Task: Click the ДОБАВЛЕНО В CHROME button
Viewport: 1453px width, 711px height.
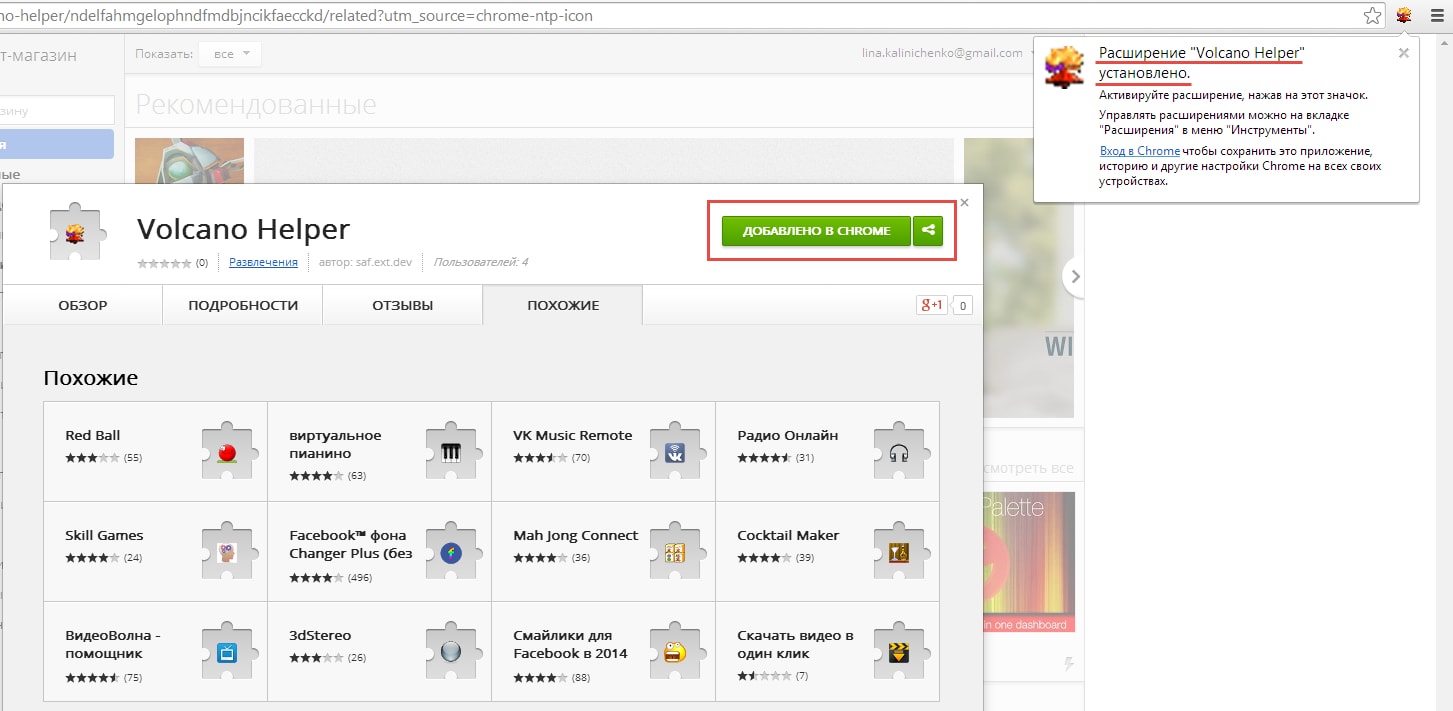Action: 815,231
